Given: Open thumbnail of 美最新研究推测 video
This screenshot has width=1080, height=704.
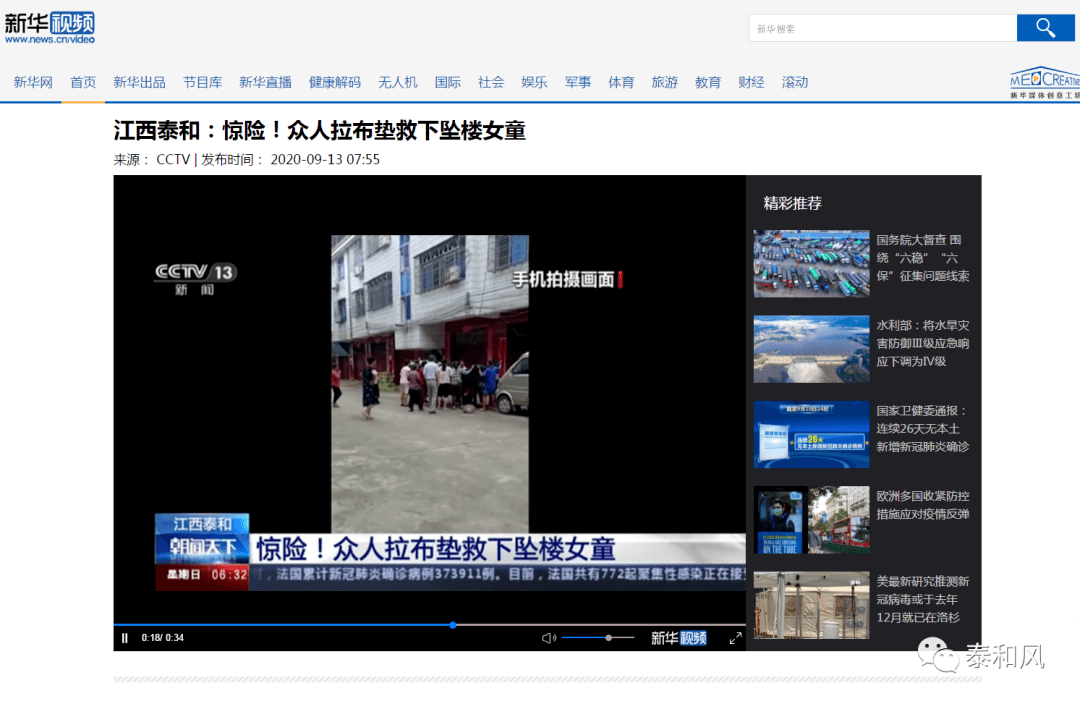Looking at the screenshot, I should 811,605.
